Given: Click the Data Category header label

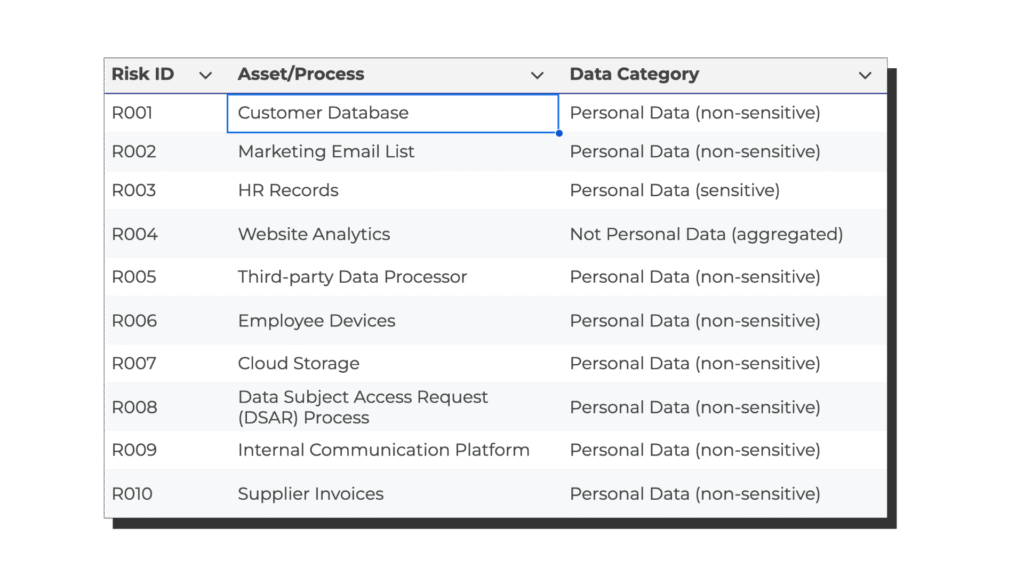Looking at the screenshot, I should [634, 74].
